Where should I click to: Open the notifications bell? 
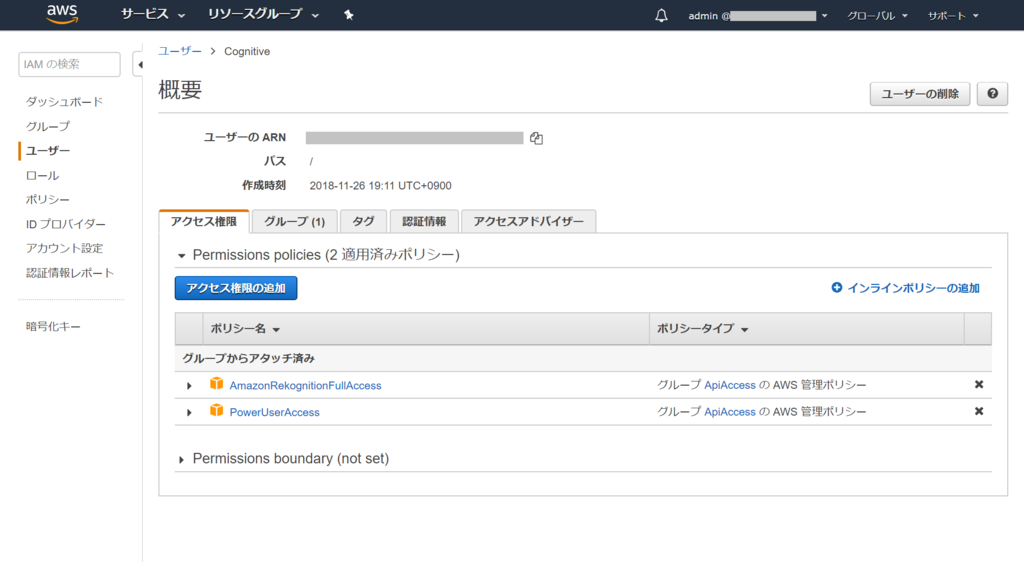(661, 15)
